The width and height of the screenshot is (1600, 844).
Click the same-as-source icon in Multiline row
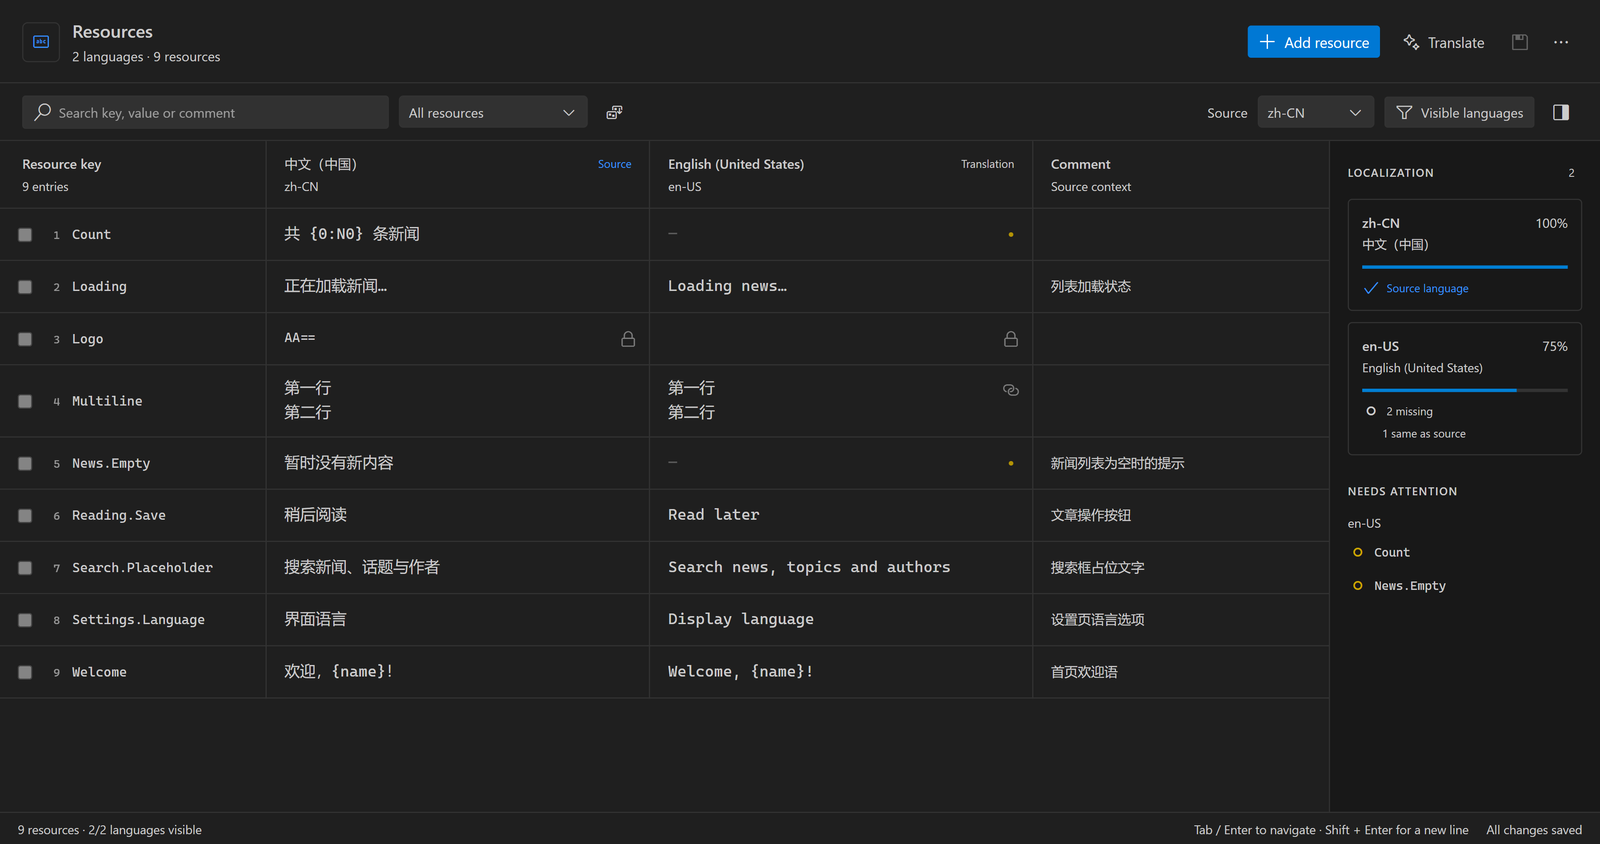click(x=1011, y=390)
